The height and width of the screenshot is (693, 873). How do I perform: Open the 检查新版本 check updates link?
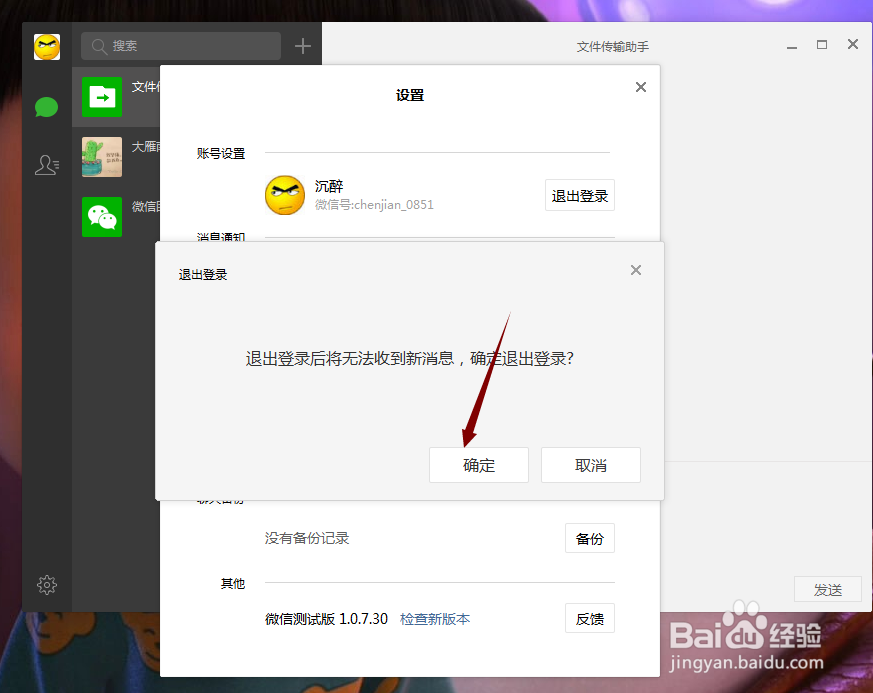point(437,618)
